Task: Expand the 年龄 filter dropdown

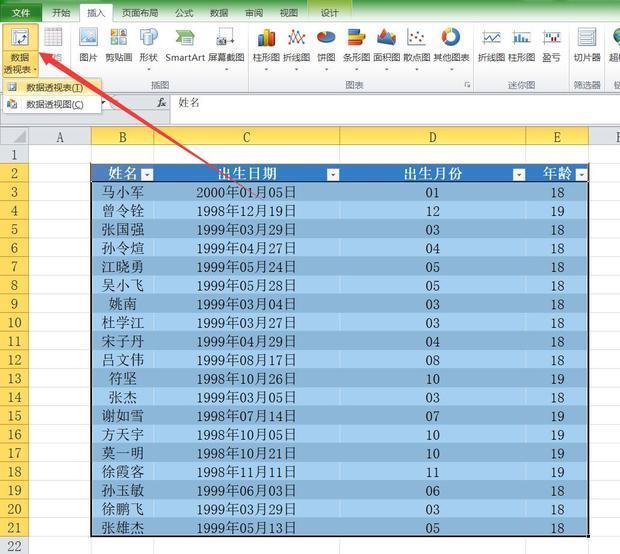Action: click(x=581, y=174)
